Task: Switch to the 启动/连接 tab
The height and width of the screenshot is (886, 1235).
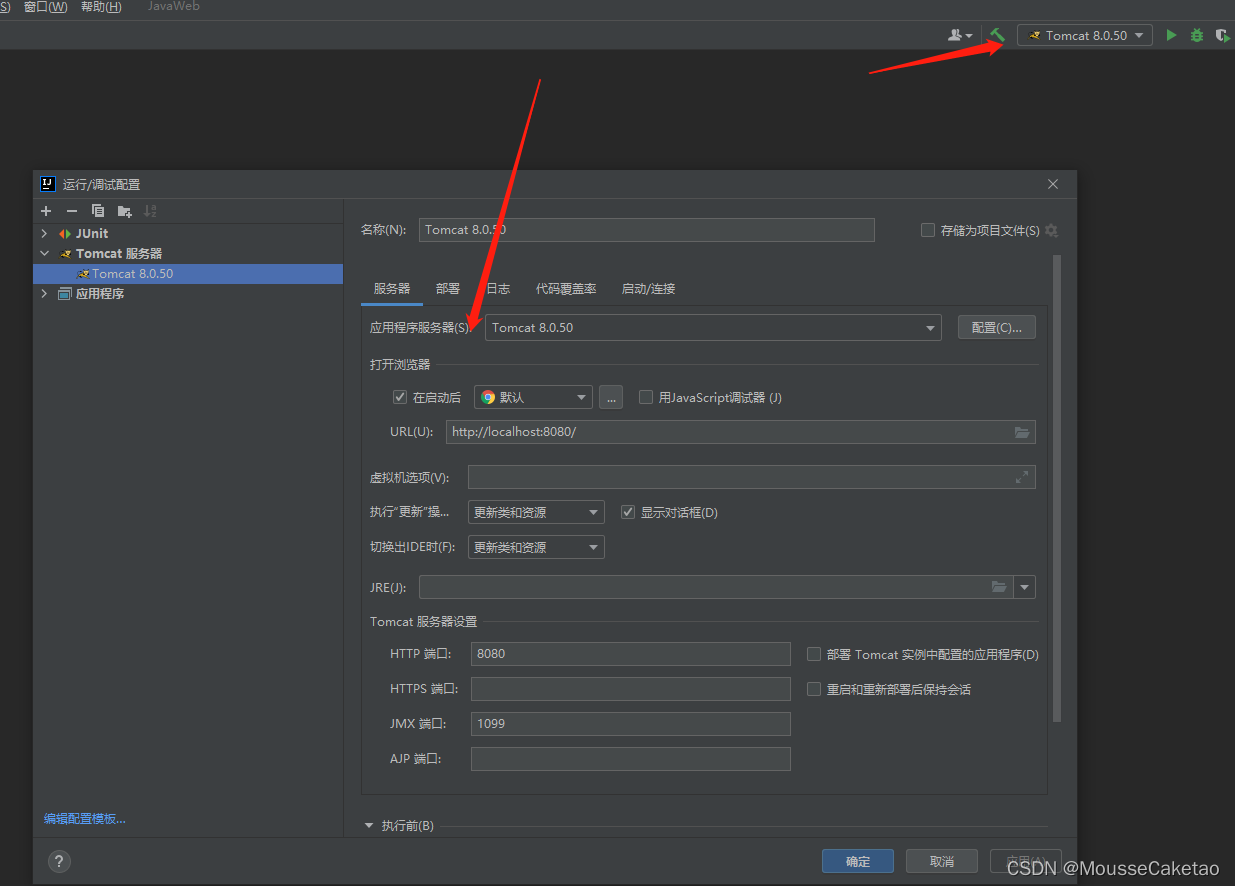Action: point(648,288)
